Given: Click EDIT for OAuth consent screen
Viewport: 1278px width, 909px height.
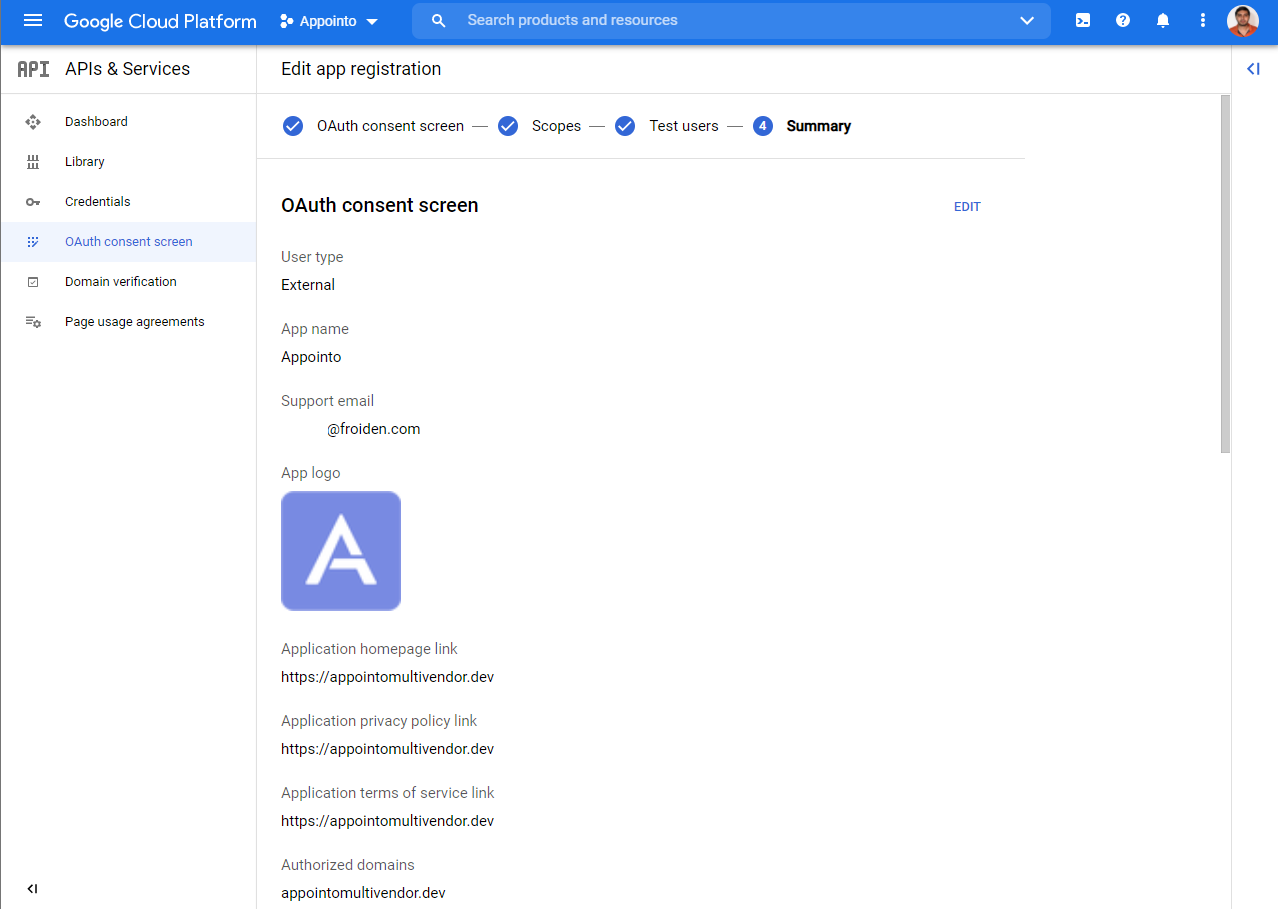Looking at the screenshot, I should [967, 207].
